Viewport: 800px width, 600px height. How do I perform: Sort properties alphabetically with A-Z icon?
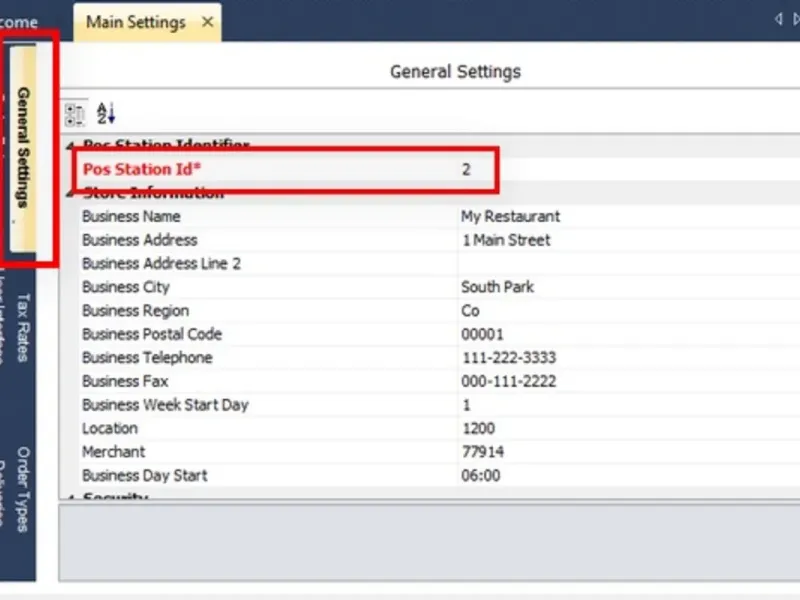(106, 113)
